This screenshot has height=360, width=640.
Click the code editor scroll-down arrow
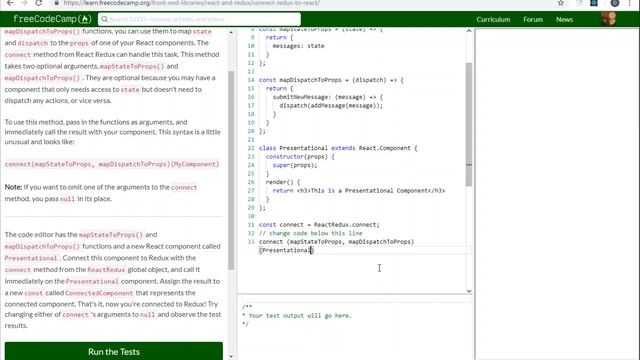pyautogui.click(x=469, y=291)
